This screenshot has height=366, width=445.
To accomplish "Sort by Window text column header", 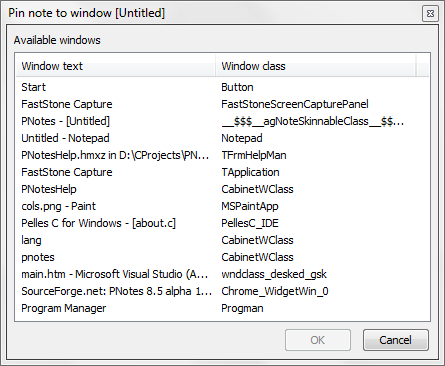I will [x=116, y=66].
